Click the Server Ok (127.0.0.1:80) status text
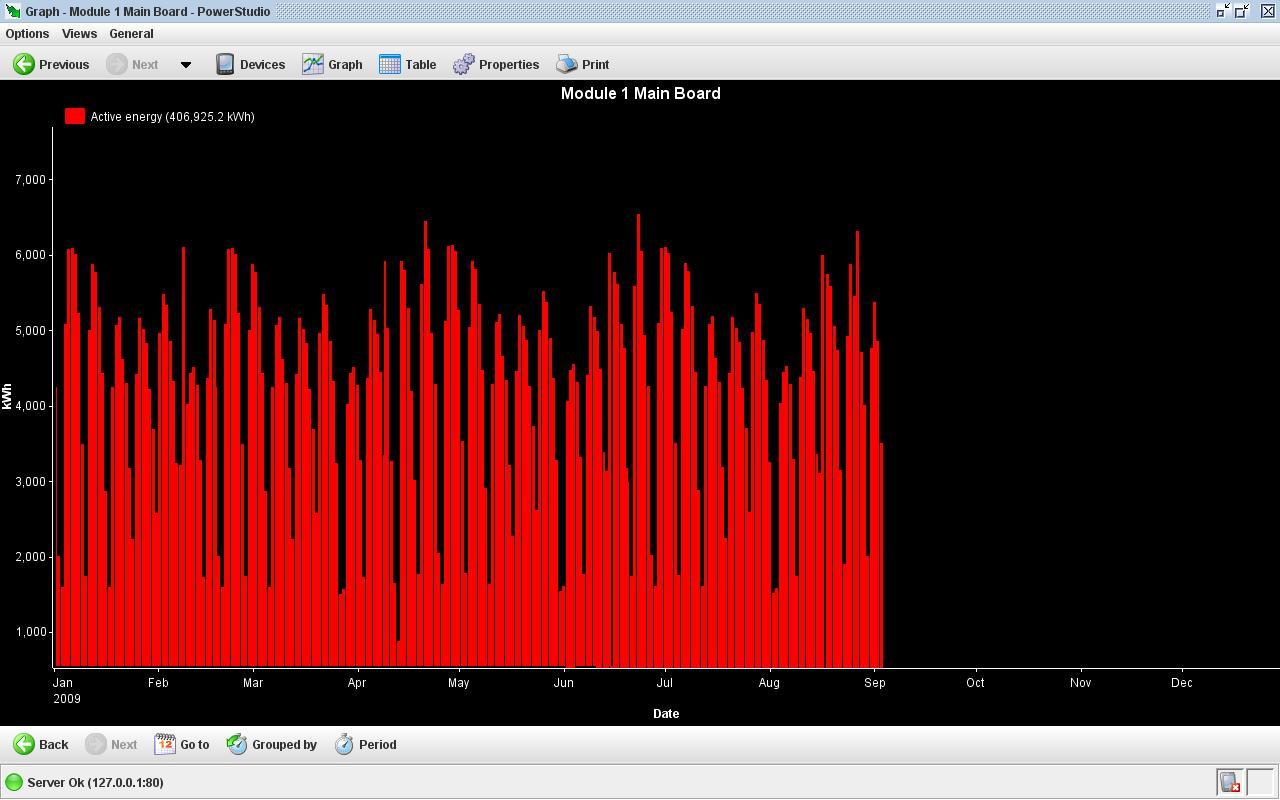Screen dimensions: 1280x800 pos(95,782)
